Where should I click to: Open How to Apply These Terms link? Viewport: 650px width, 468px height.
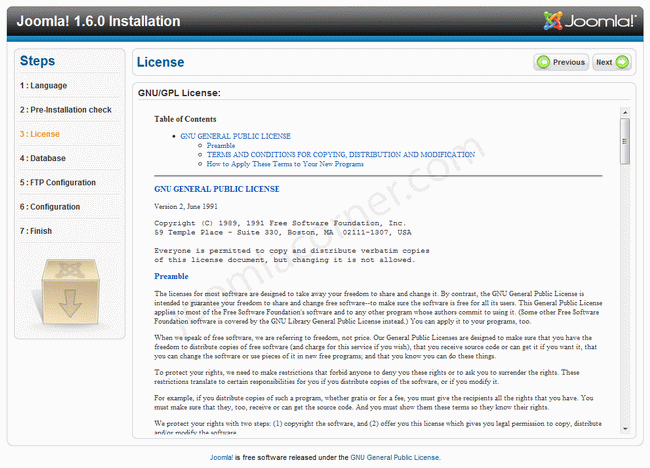[x=285, y=164]
